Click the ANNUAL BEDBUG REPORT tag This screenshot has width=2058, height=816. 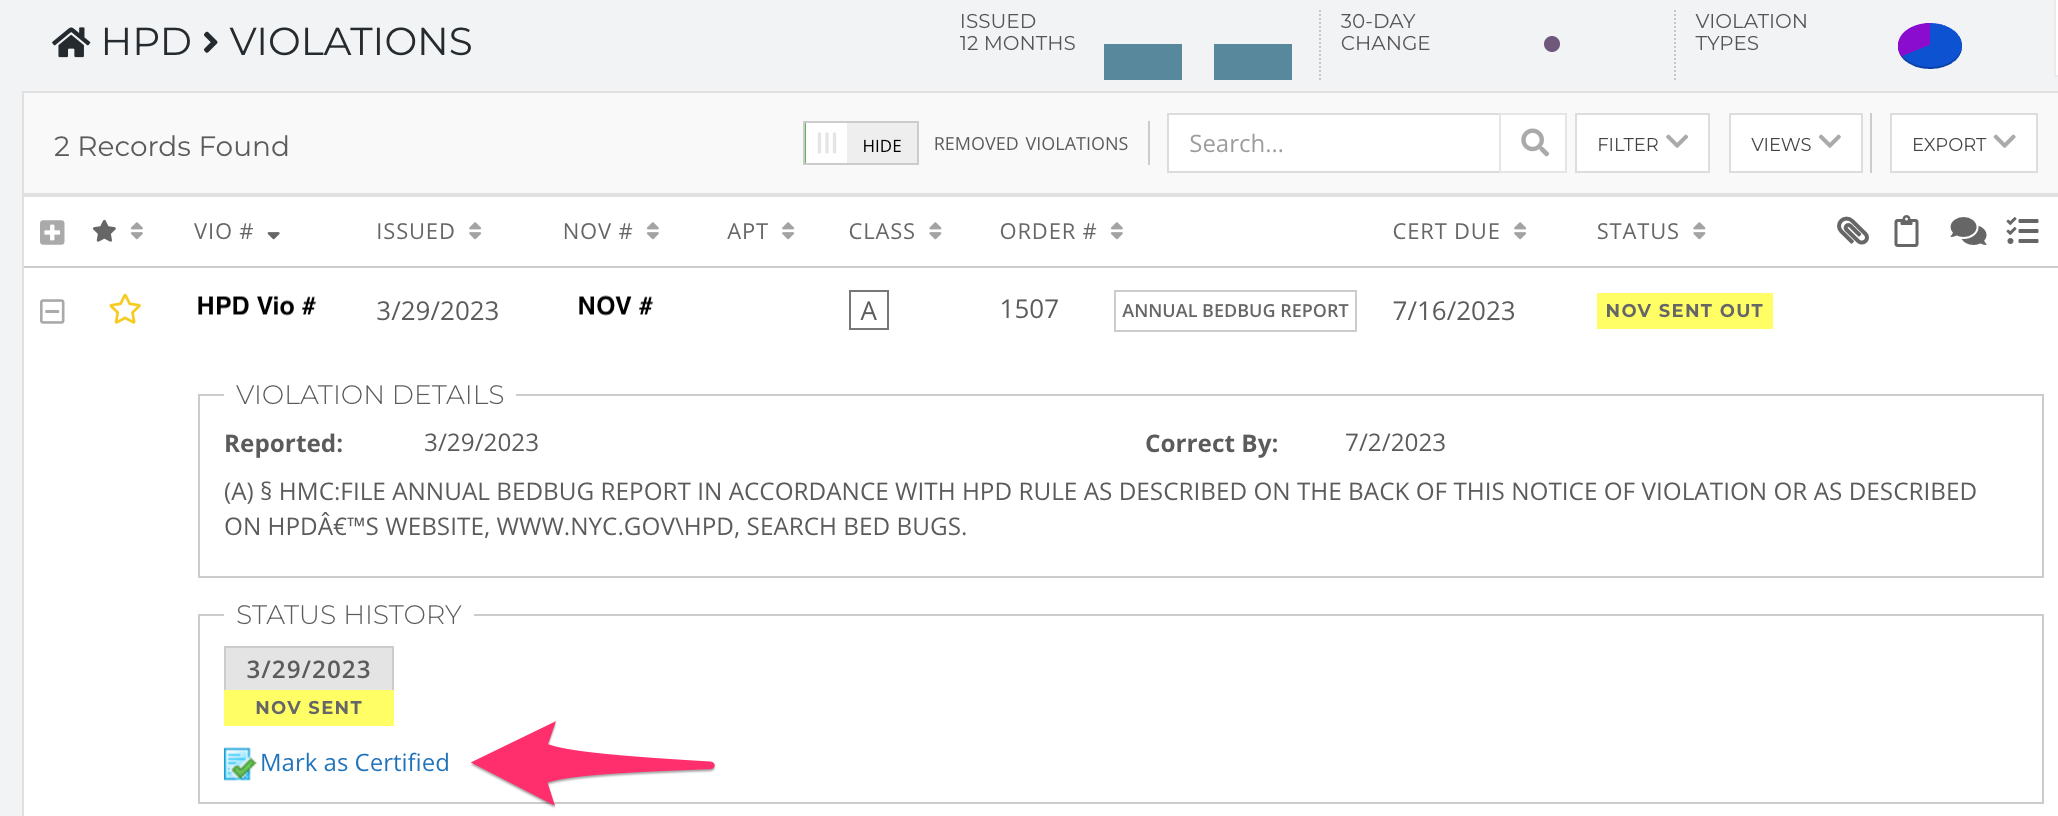click(1235, 311)
